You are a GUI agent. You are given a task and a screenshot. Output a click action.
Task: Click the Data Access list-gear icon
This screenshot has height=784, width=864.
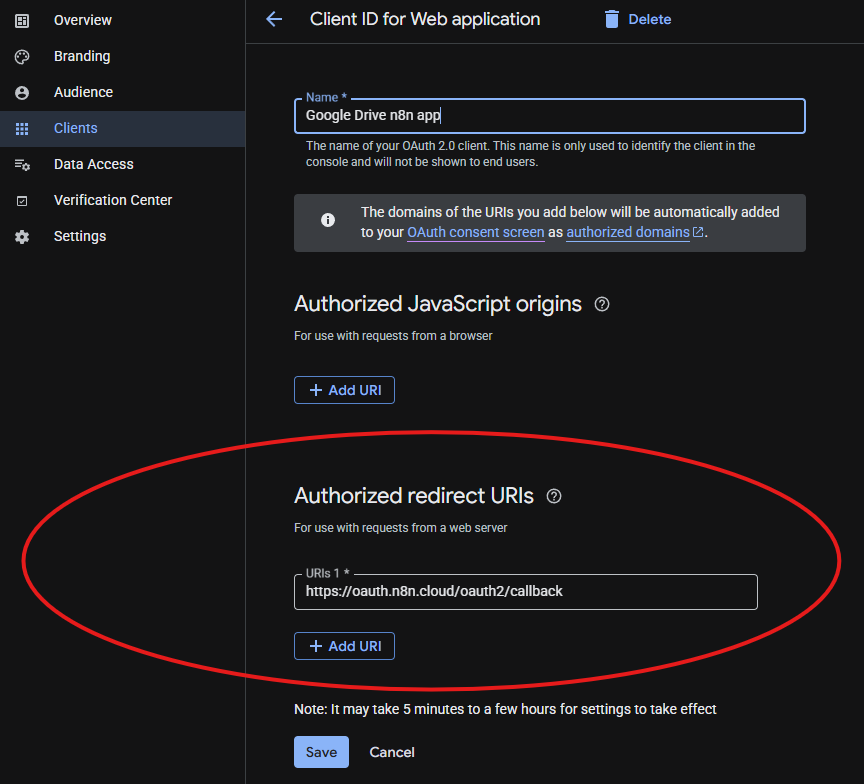(22, 165)
